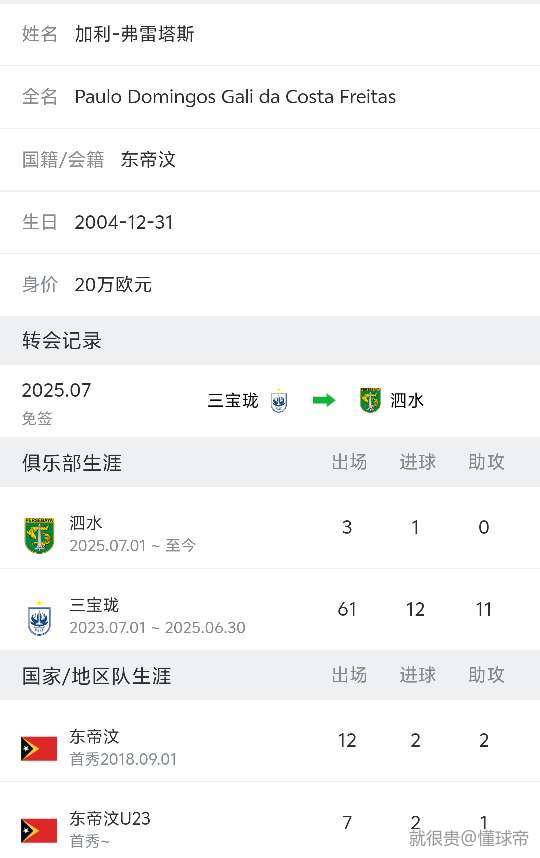
Task: Open the 东帝汶 debut 2018.09.01 entry
Action: 270,741
